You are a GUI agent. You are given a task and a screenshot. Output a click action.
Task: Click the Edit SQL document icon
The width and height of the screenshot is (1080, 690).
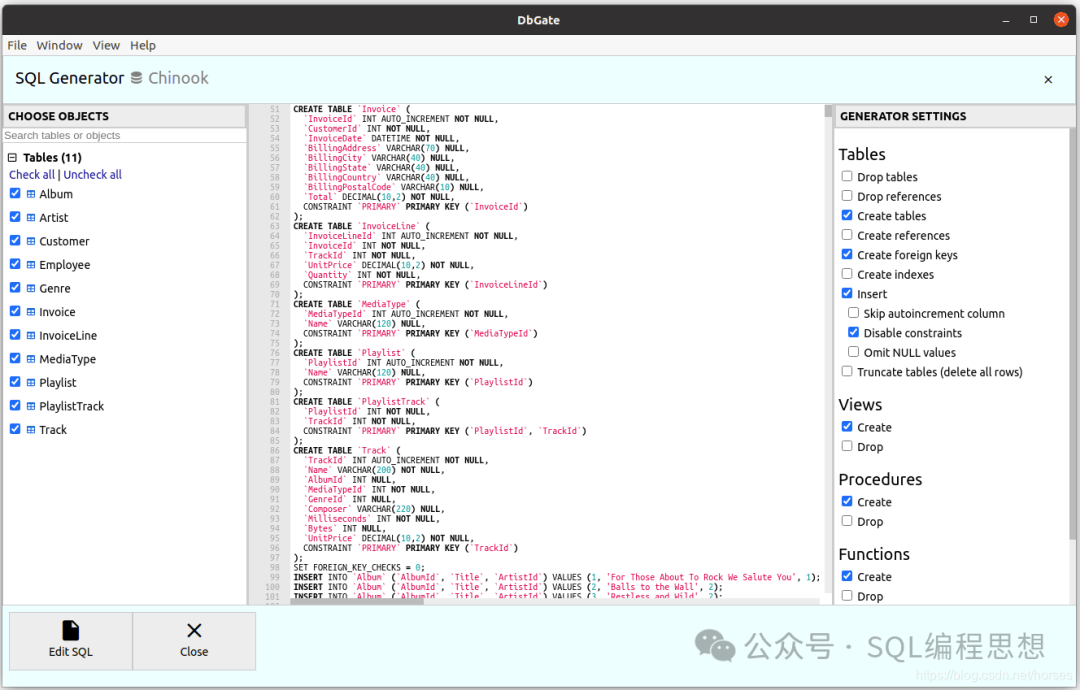click(70, 630)
